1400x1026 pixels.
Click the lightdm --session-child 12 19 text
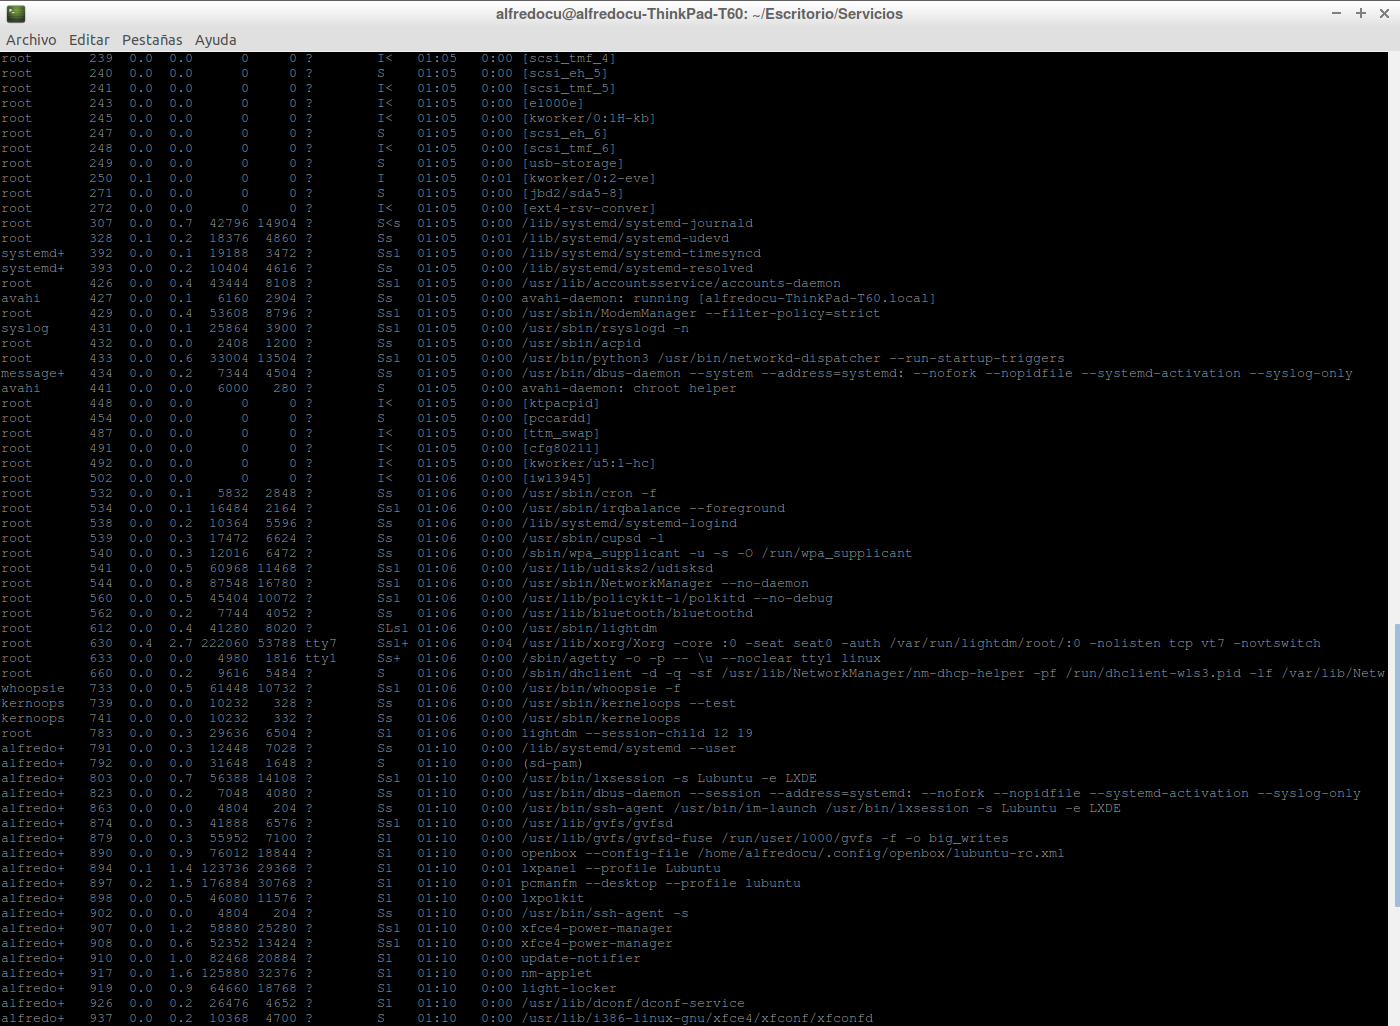[x=637, y=734]
